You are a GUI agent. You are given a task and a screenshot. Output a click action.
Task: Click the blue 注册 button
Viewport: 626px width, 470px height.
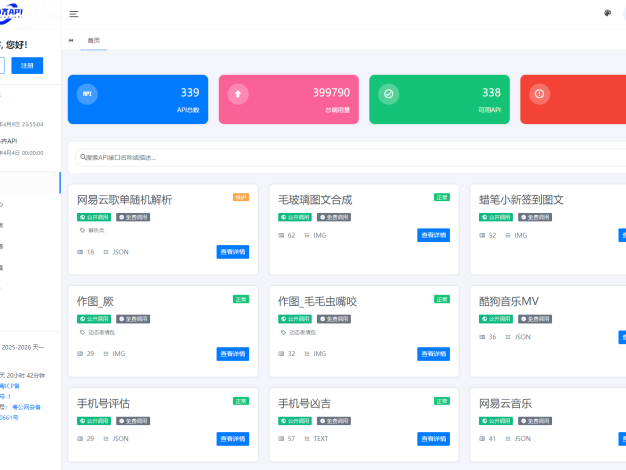coord(27,65)
